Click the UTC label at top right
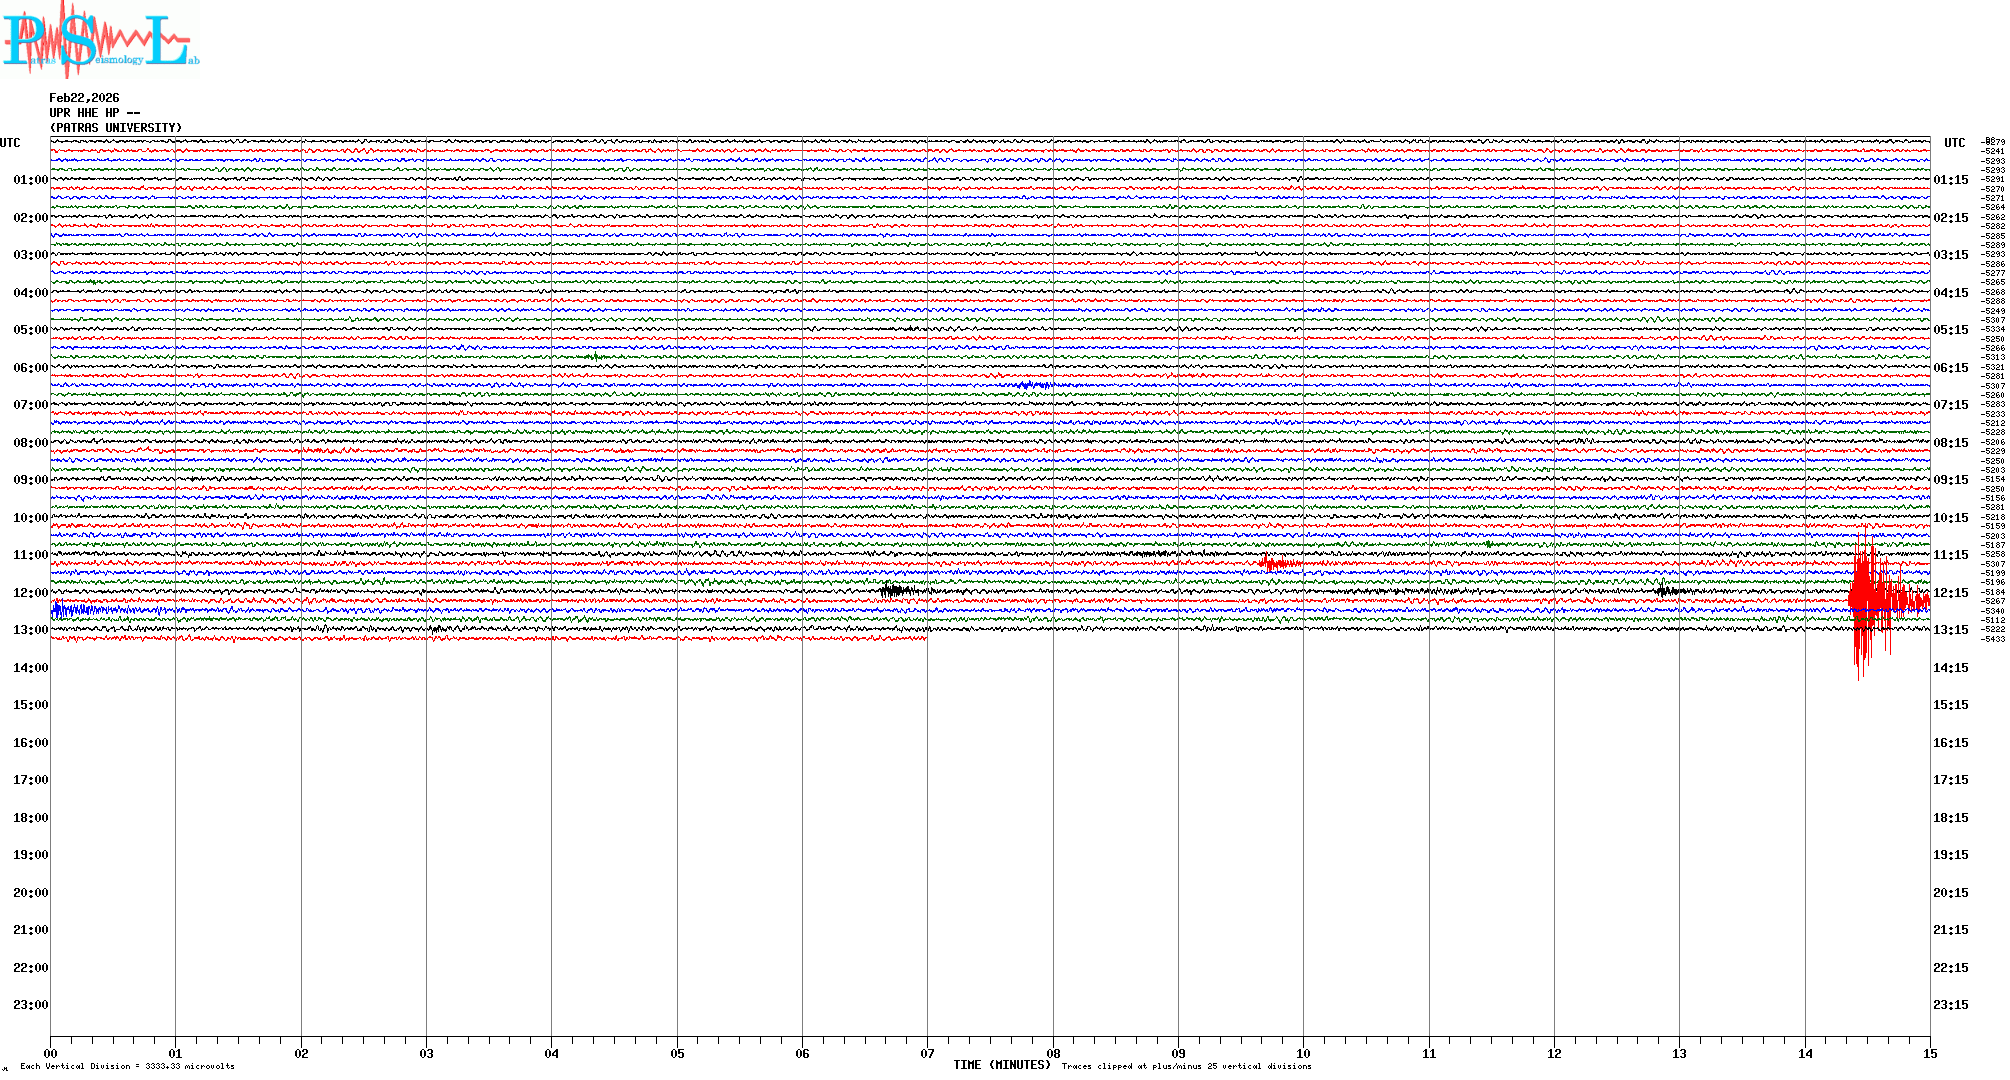 (1954, 143)
